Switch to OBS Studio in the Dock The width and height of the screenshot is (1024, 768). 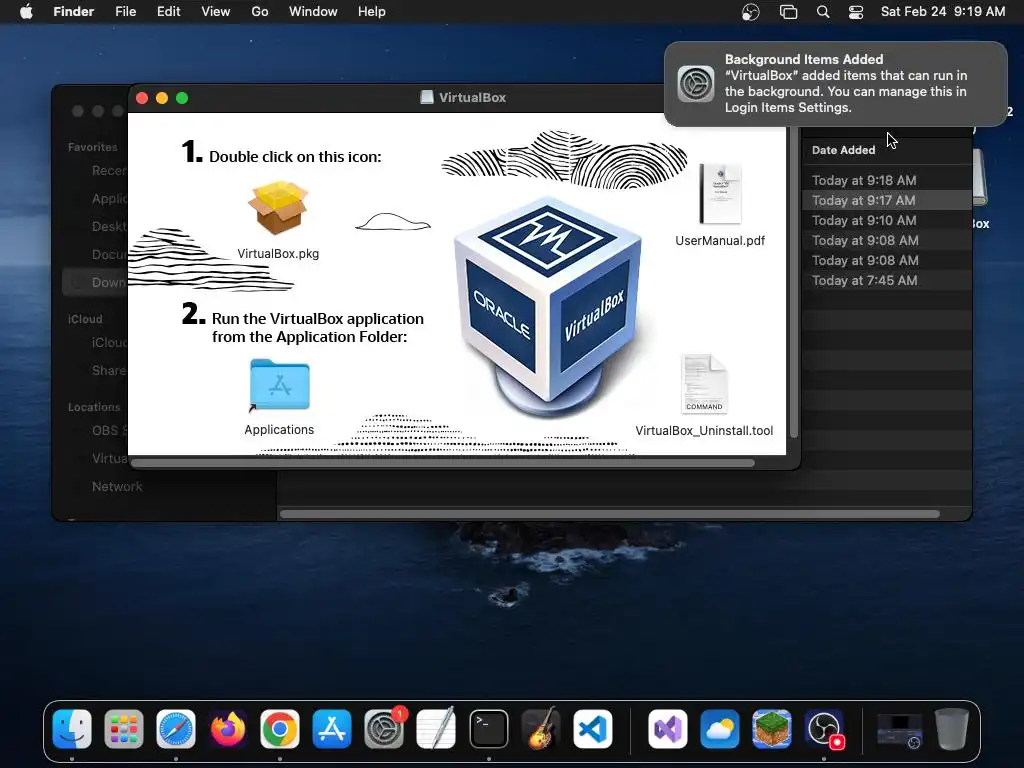(824, 729)
